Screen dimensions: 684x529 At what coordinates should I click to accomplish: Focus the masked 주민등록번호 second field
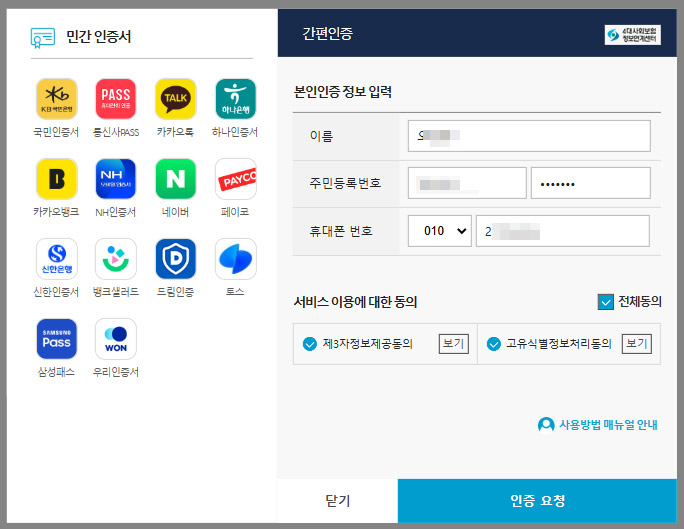(591, 183)
